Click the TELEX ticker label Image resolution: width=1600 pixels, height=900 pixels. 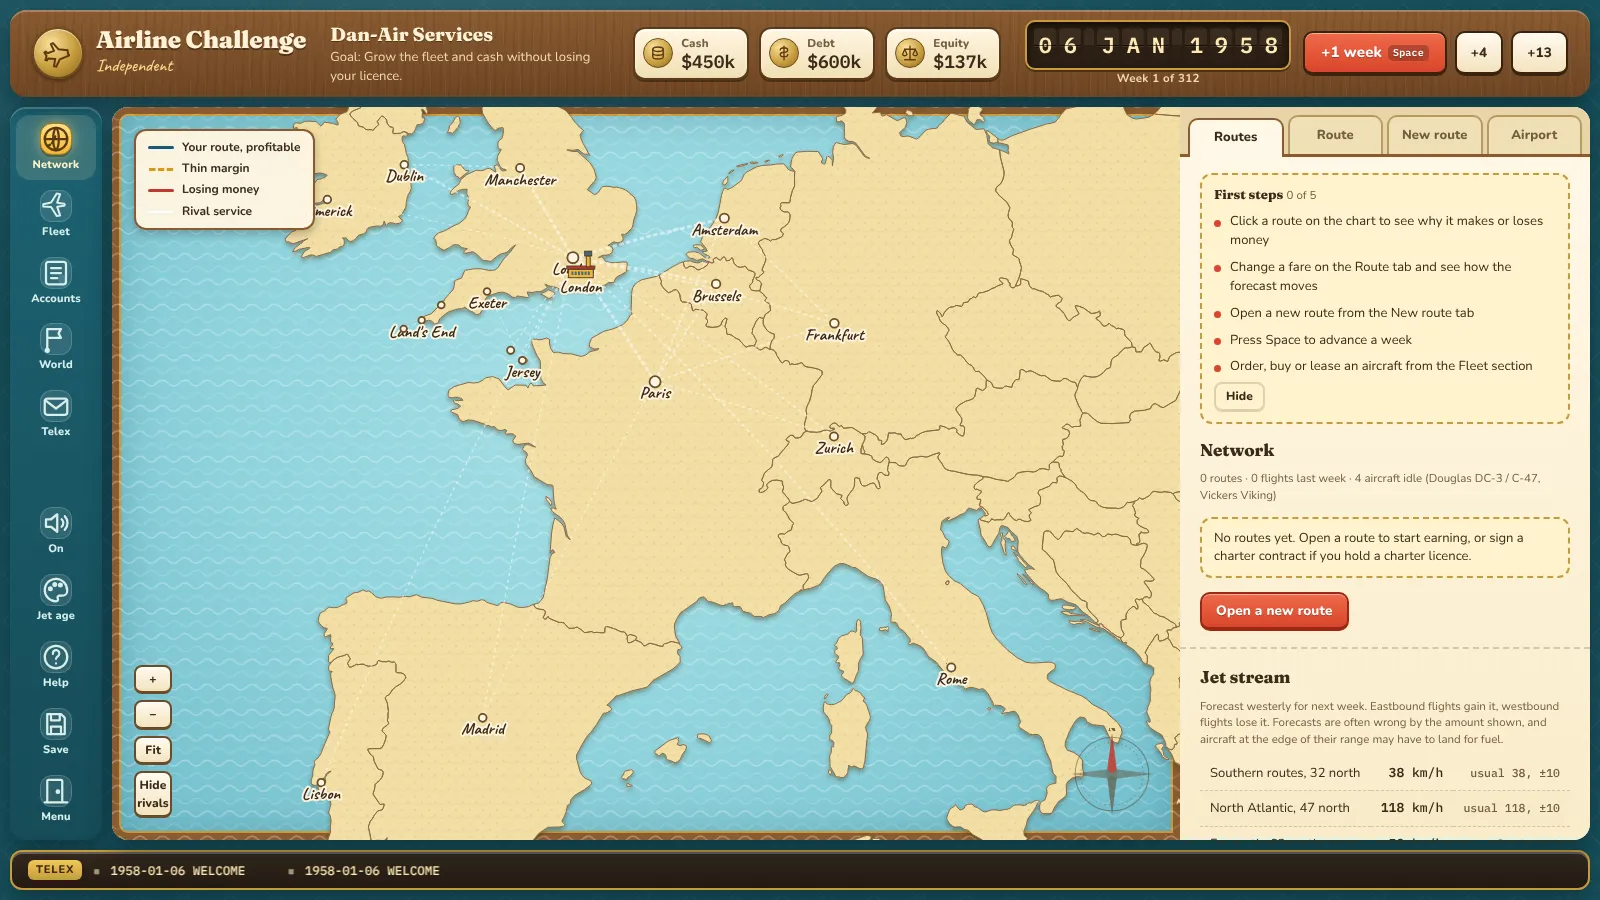coord(55,870)
